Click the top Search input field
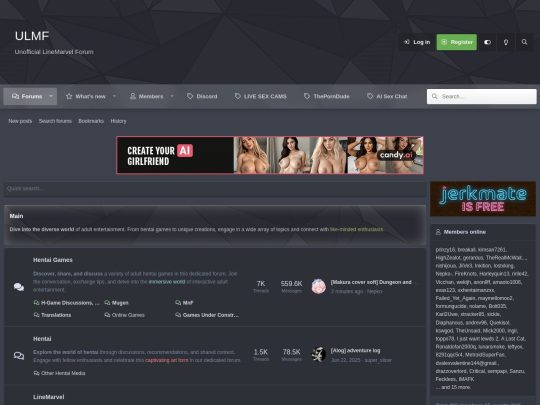The height and width of the screenshot is (405, 540). [481, 96]
